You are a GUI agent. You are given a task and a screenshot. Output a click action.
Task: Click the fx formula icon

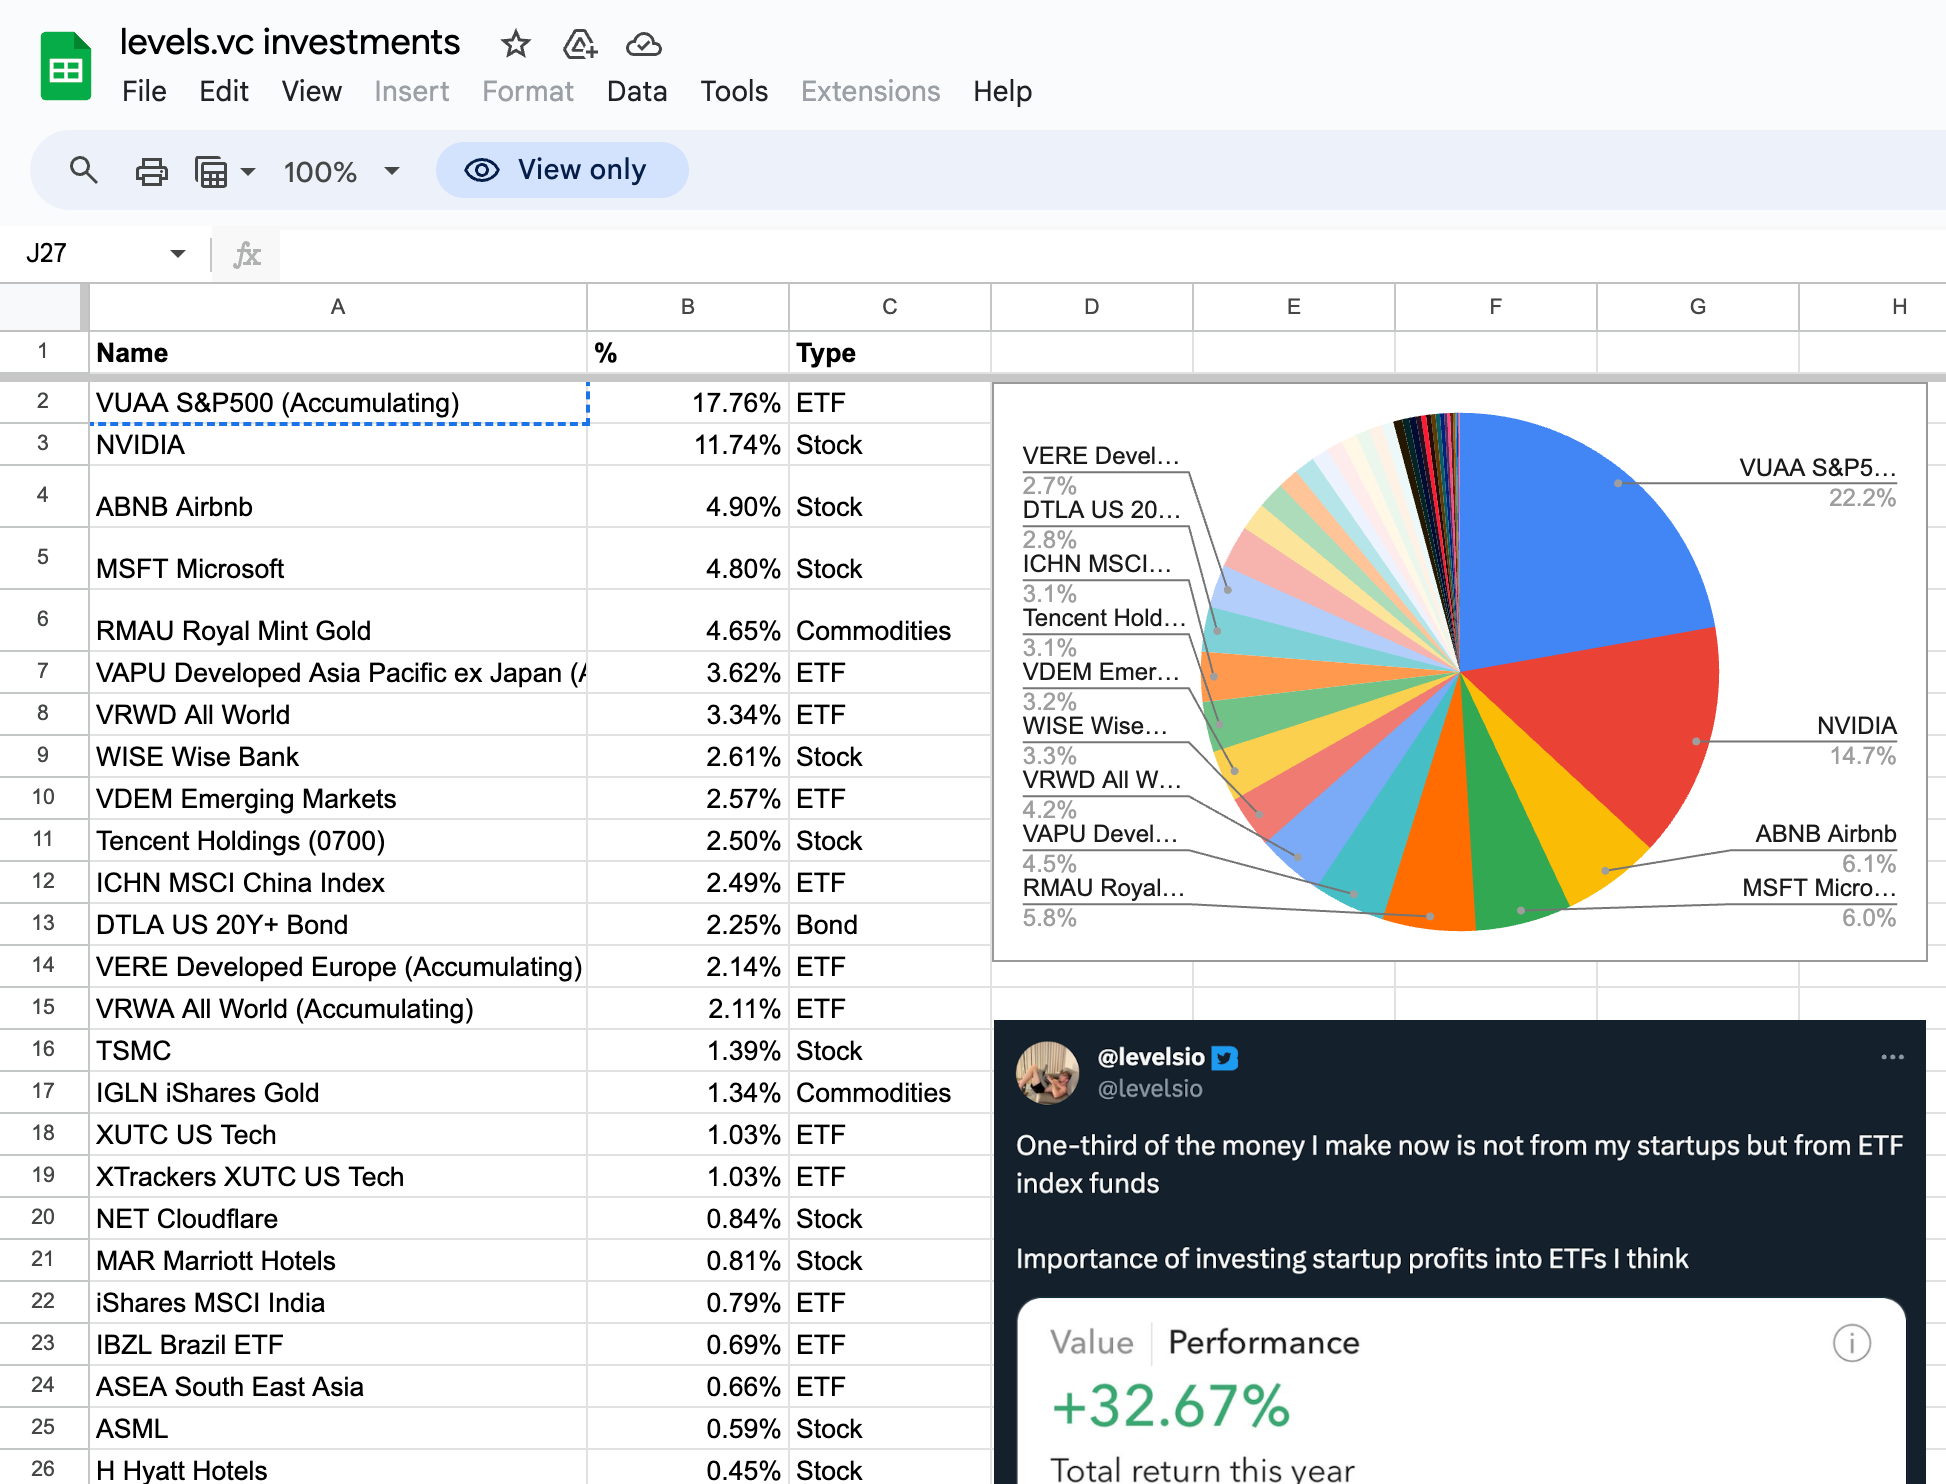tap(247, 254)
